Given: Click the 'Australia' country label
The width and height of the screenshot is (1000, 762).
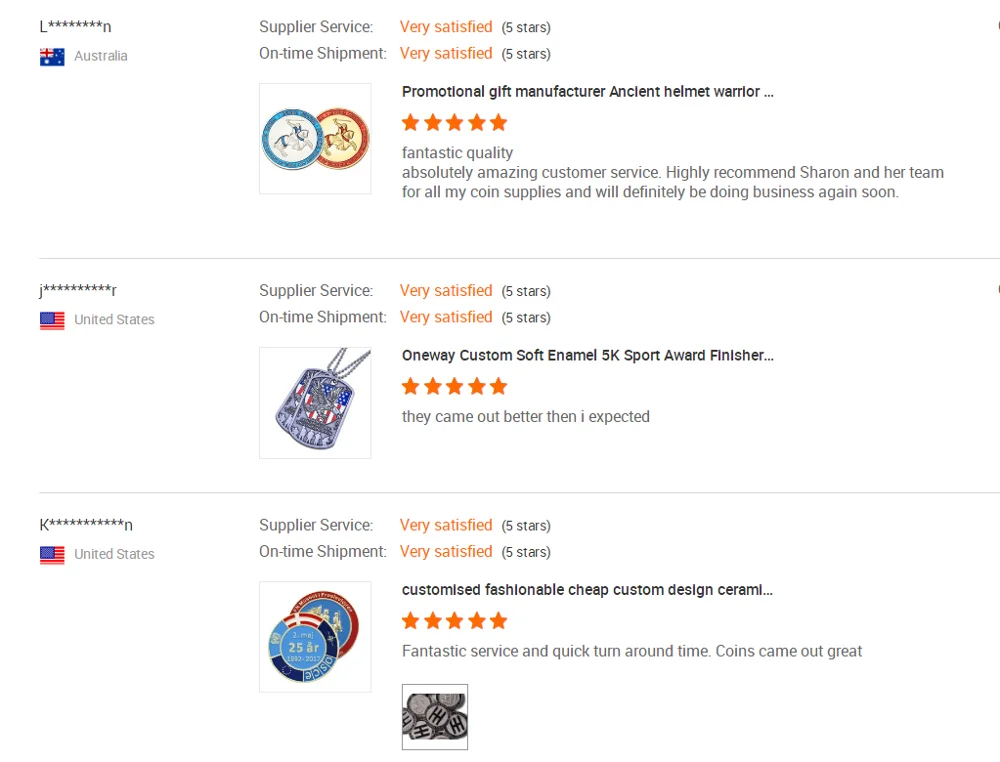Looking at the screenshot, I should pos(101,56).
